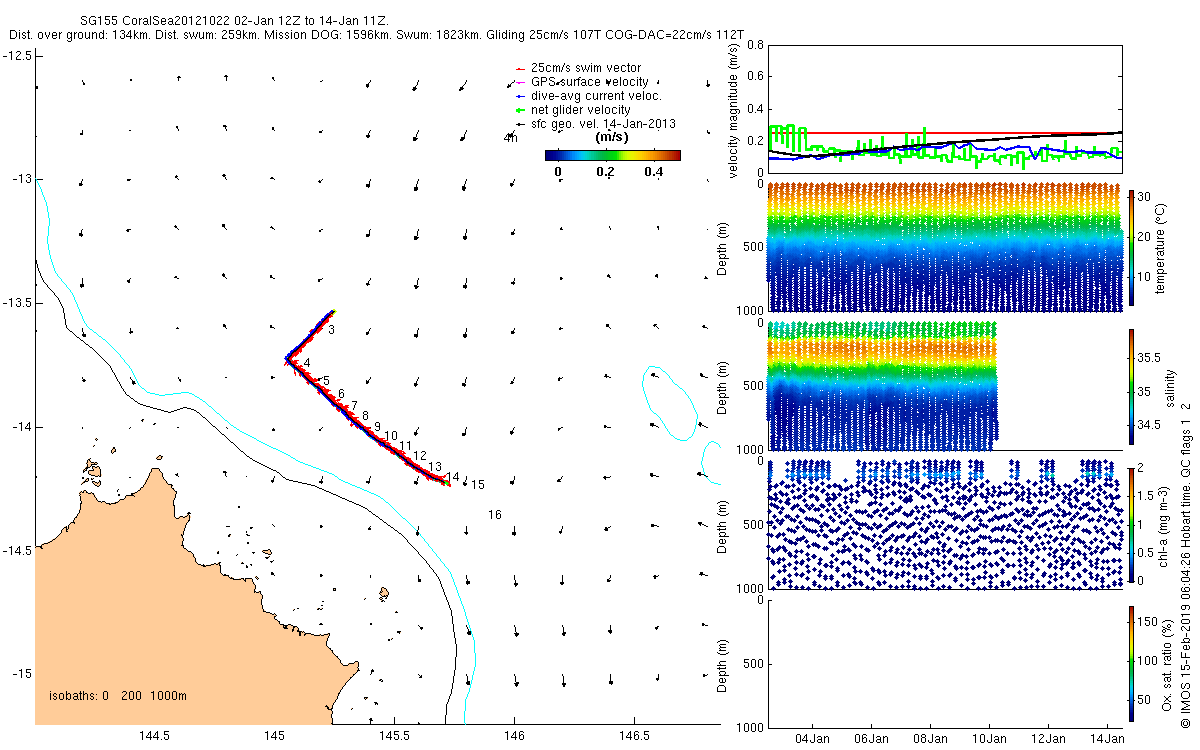This screenshot has width=1200, height=750.
Task: Click the '-15' latitude tick label
Action: [20, 673]
